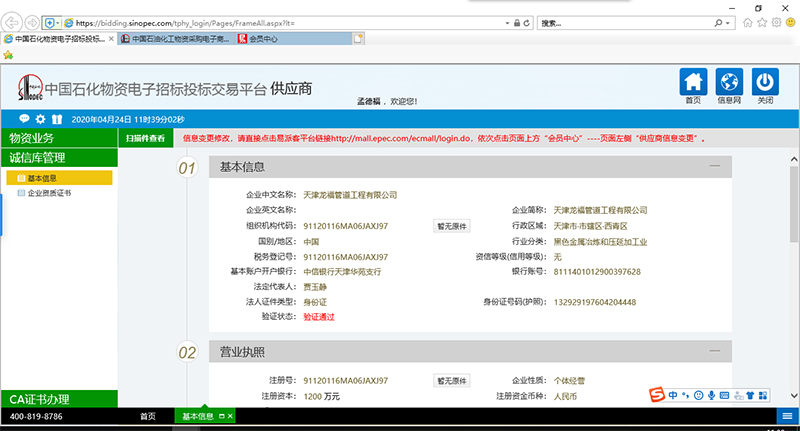
Task: Click 天津龙福管道工程有限公司 in 企业中文名称 row
Action: 350,195
